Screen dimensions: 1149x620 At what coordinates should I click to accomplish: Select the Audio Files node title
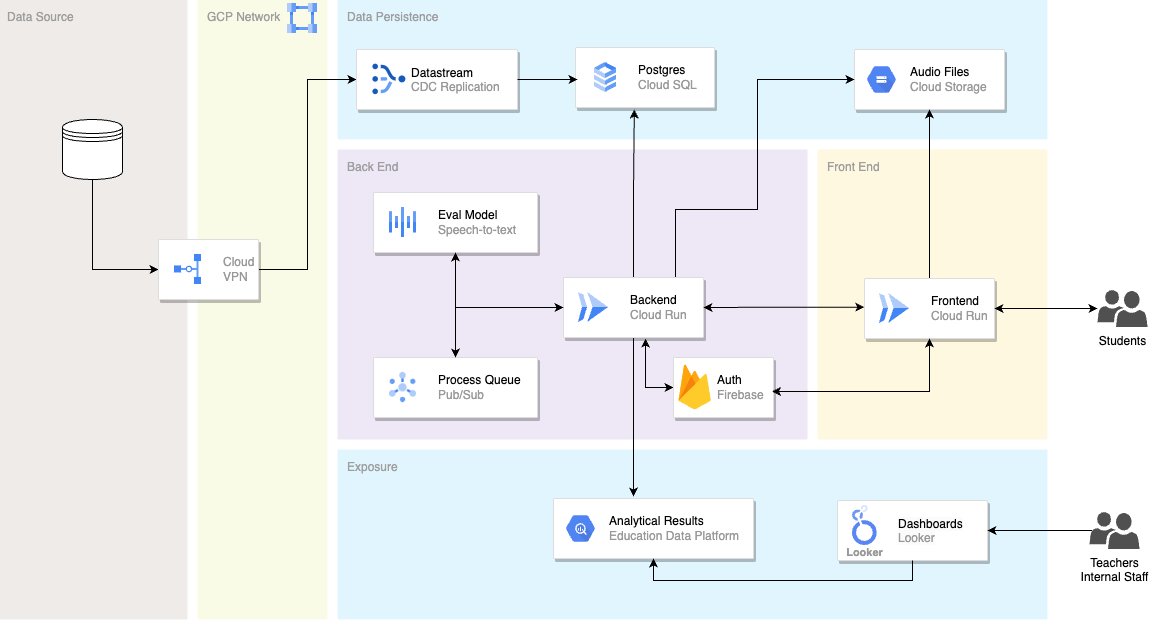pos(939,72)
